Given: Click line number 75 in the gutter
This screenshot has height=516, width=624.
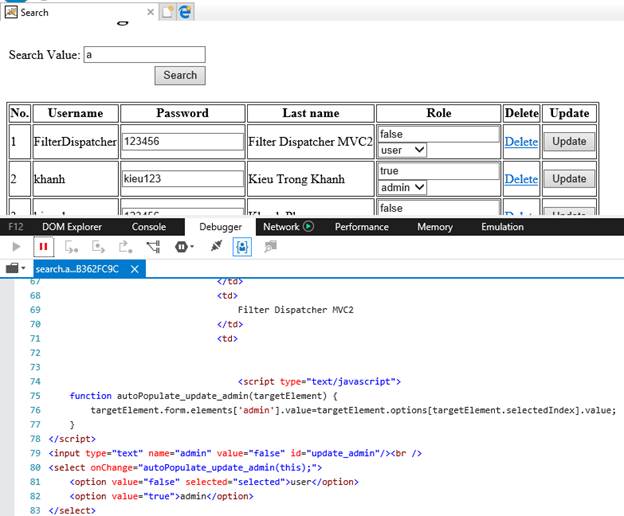Looking at the screenshot, I should (35, 396).
